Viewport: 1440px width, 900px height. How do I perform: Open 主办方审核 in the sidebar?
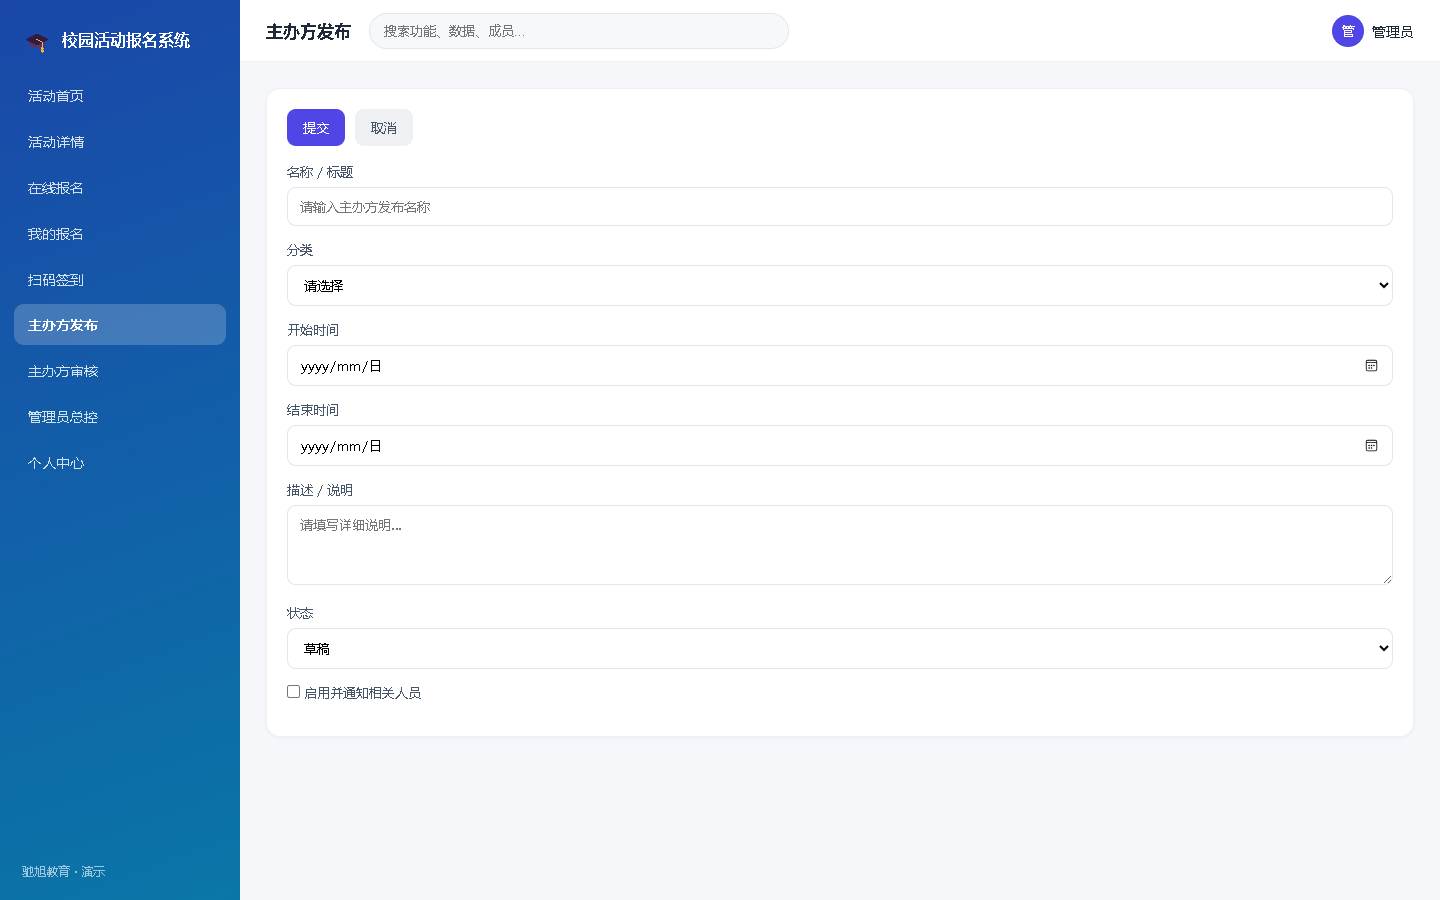(120, 371)
